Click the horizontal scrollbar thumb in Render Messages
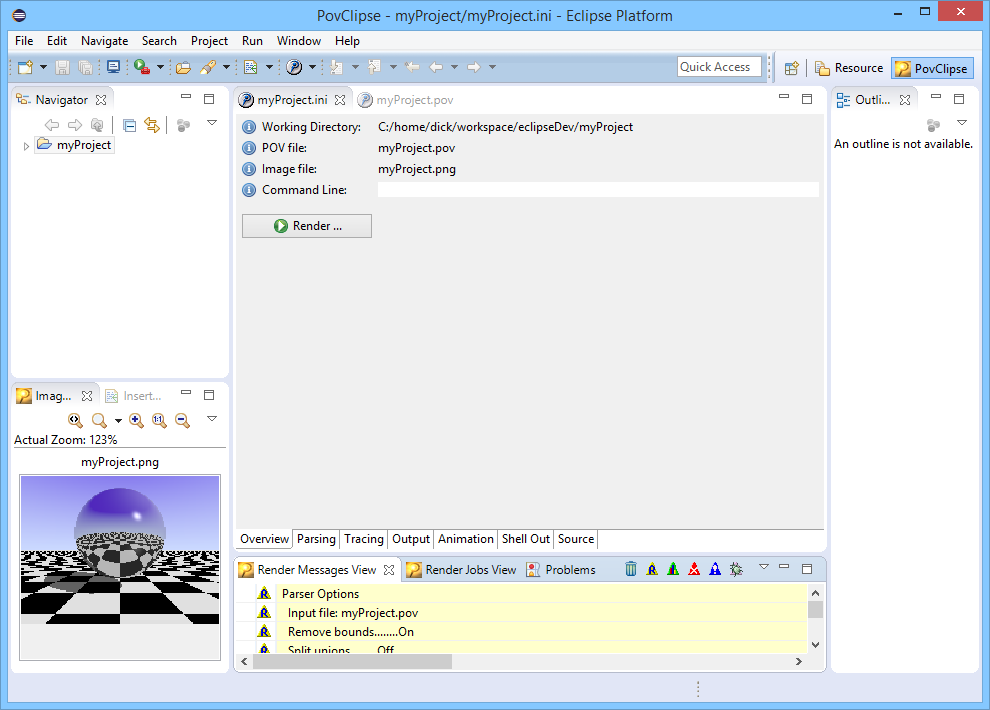Image resolution: width=990 pixels, height=710 pixels. coord(352,661)
